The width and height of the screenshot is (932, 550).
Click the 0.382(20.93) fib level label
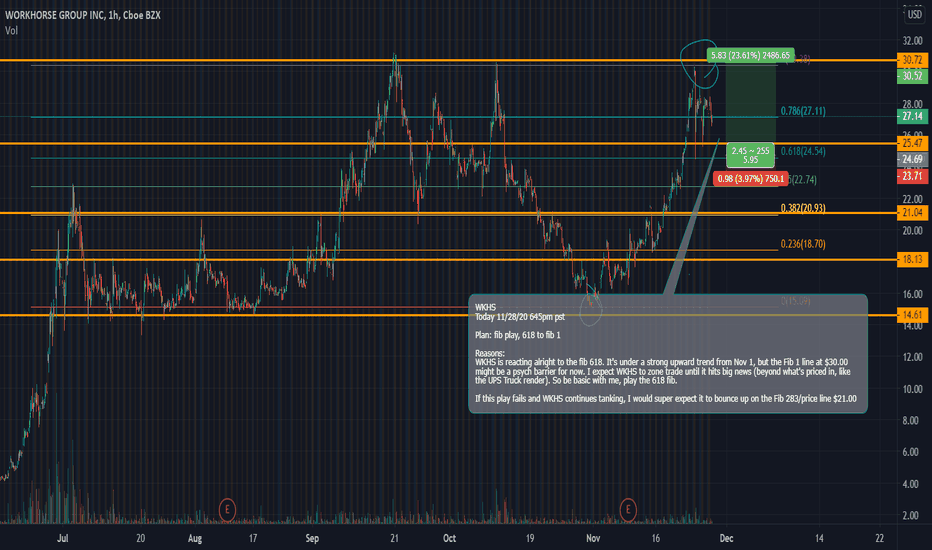tap(803, 208)
